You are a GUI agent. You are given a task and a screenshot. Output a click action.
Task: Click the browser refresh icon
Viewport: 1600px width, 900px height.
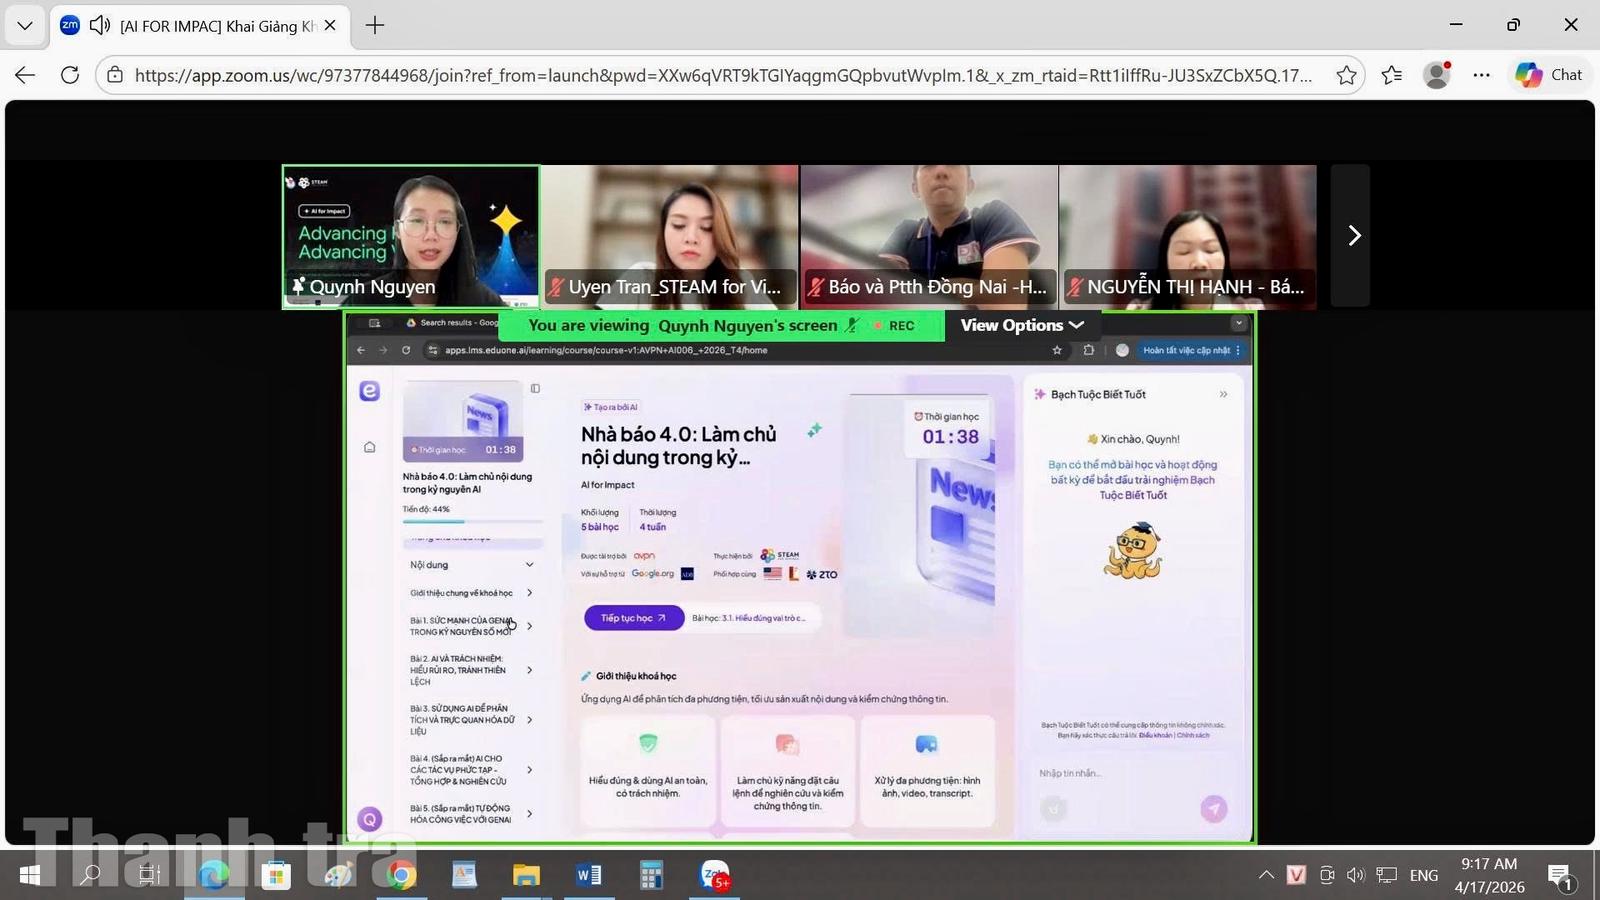click(x=70, y=75)
